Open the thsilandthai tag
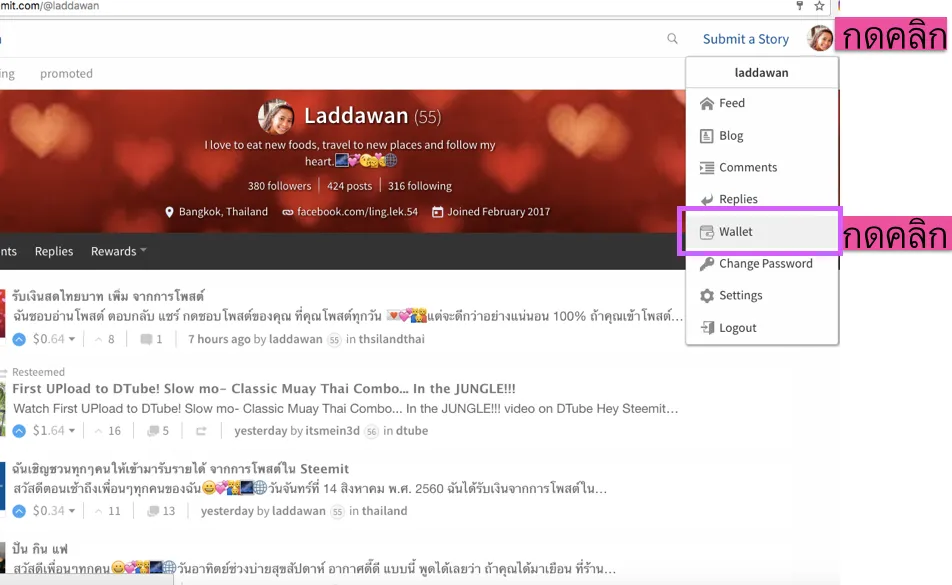 point(392,339)
